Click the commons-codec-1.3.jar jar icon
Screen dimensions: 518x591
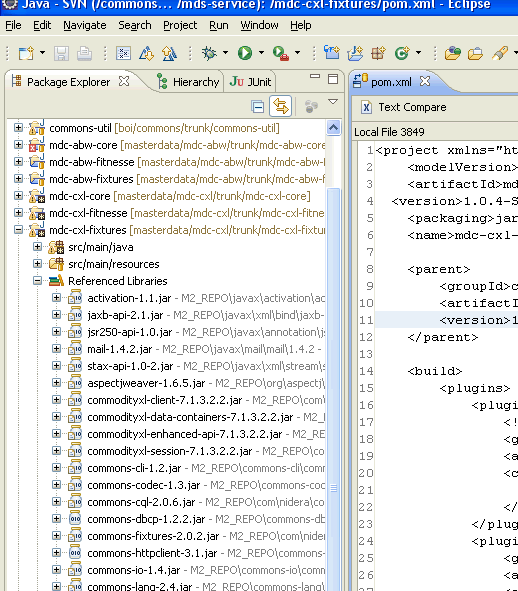[75, 485]
